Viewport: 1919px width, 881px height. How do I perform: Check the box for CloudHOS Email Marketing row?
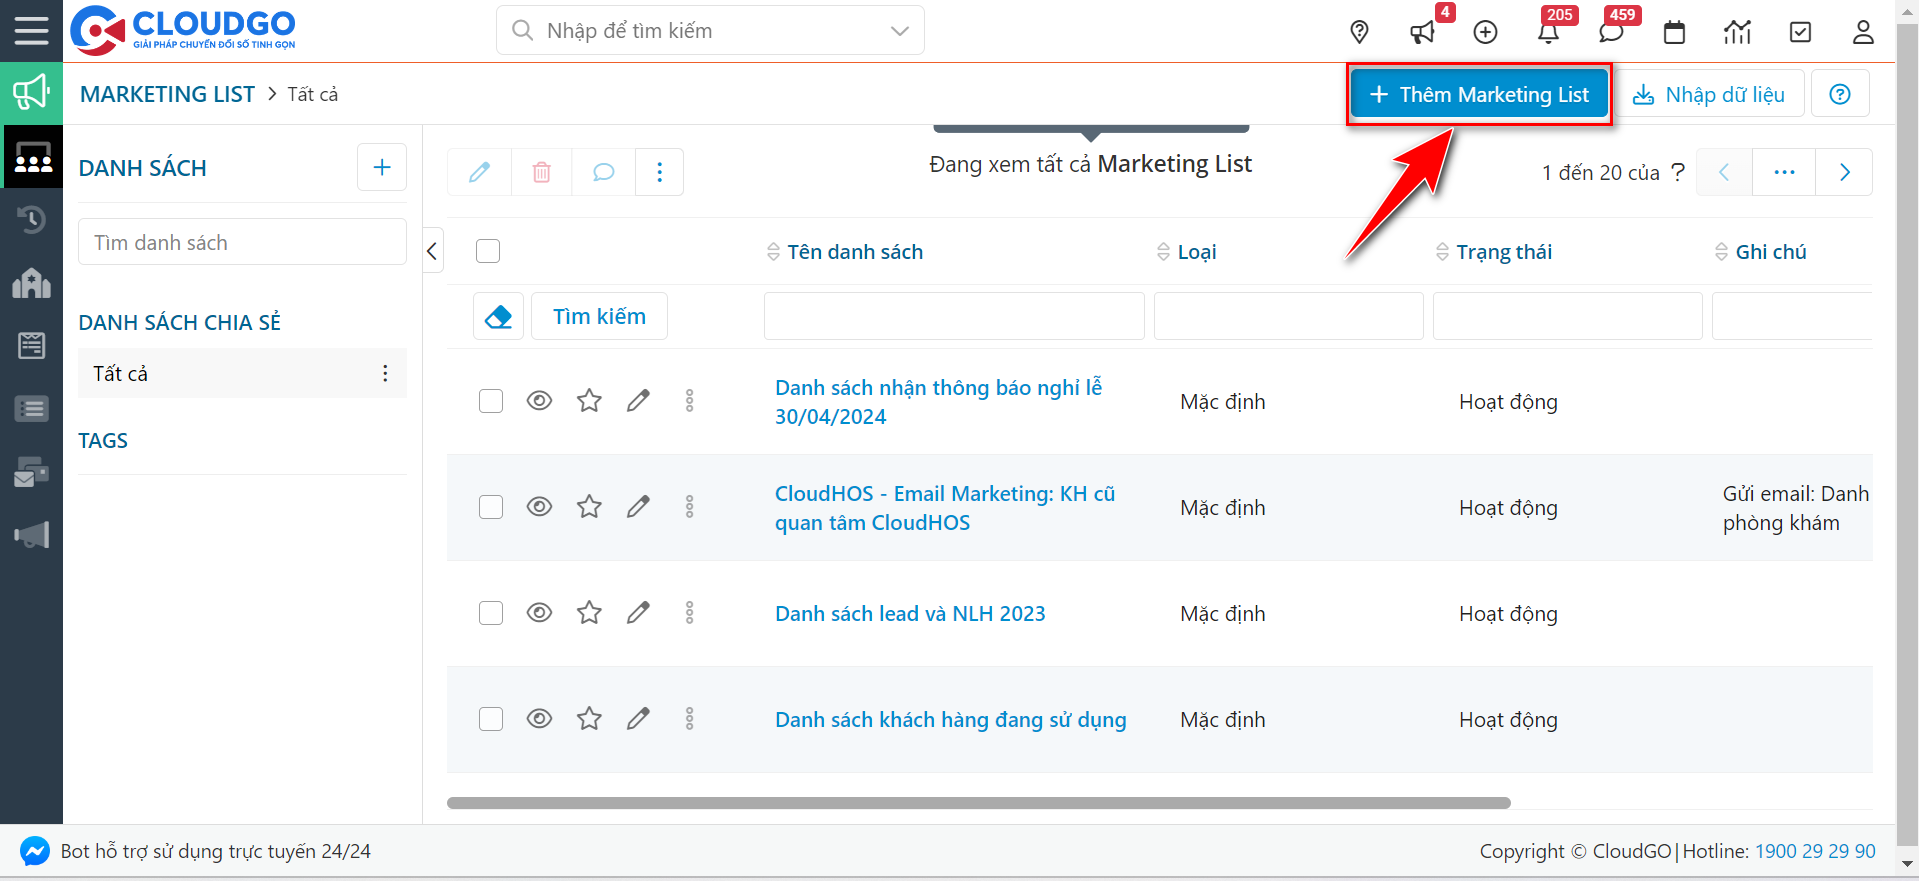click(x=491, y=507)
